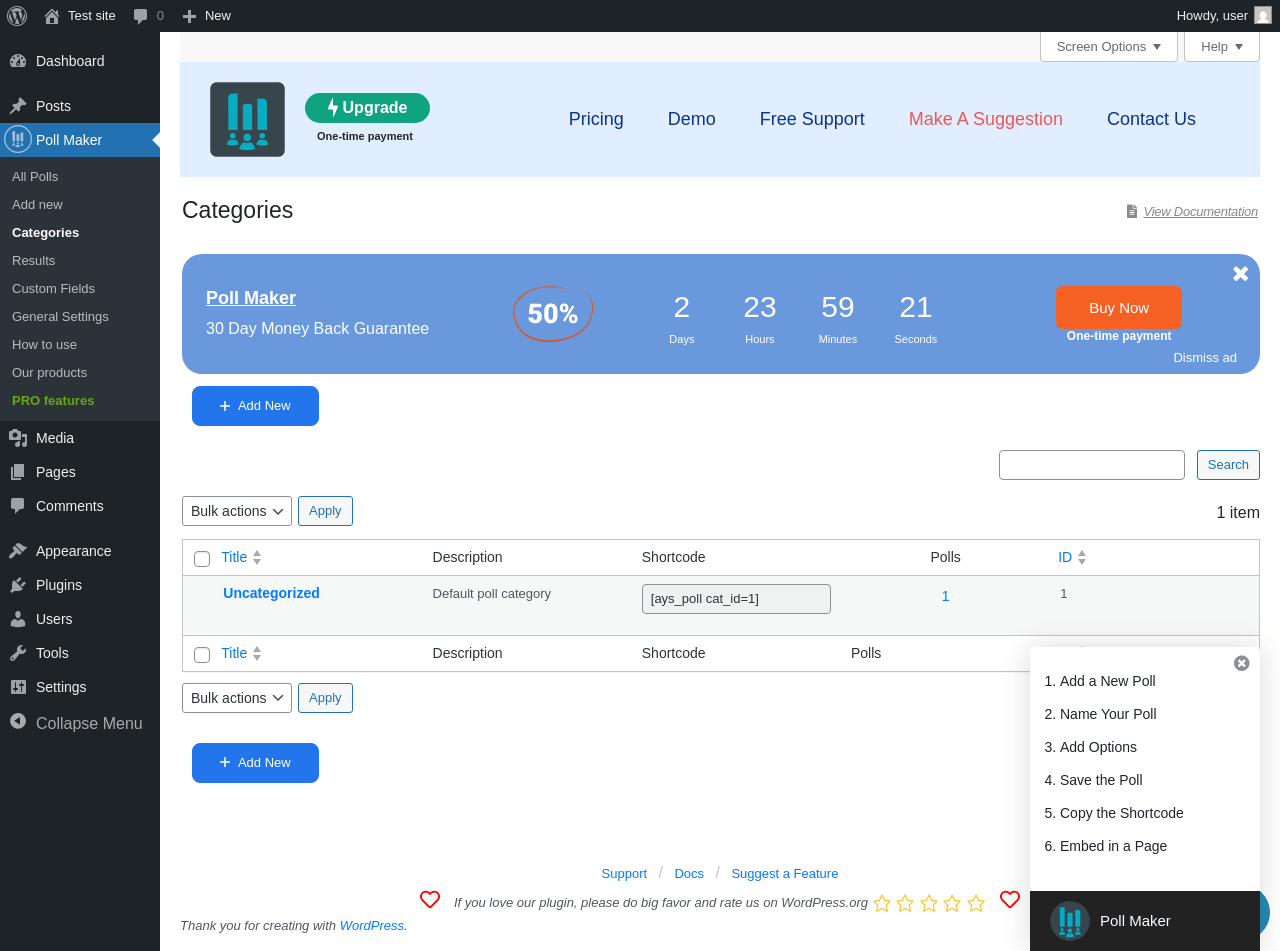Open Suggest a Feature footer link

[x=785, y=874]
